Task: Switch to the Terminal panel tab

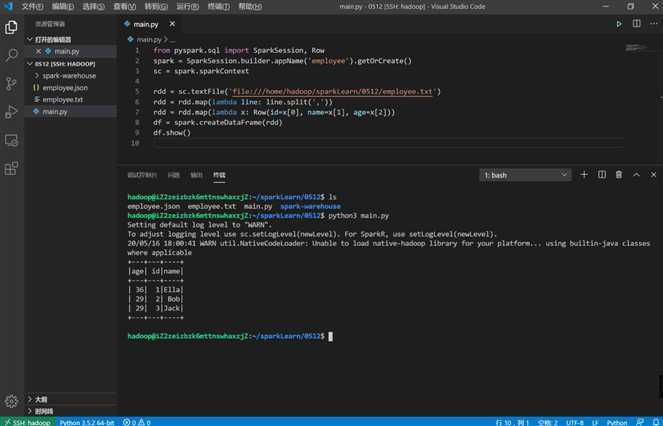Action: point(219,175)
